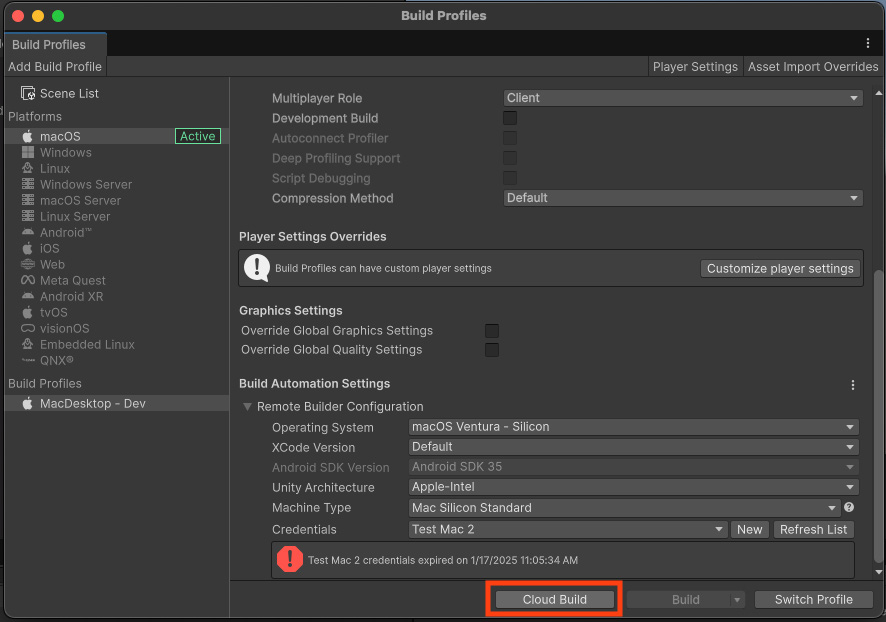Collapse Remote Builder Configuration section
The height and width of the screenshot is (622, 886).
(247, 406)
